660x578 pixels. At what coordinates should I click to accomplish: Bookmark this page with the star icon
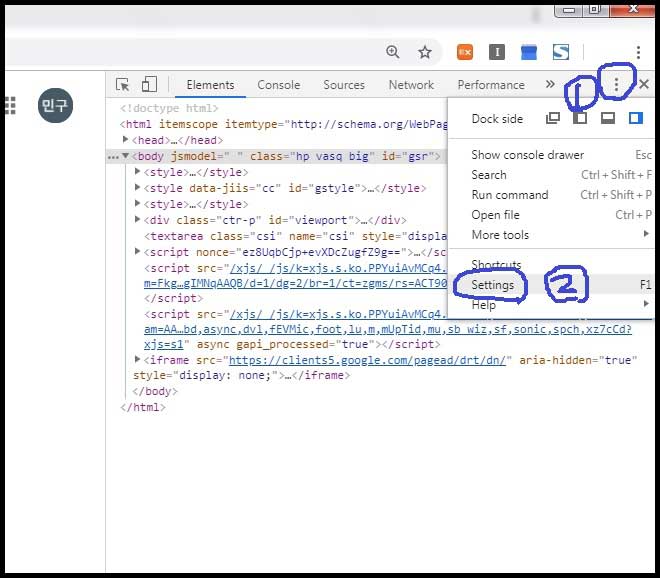[x=425, y=52]
